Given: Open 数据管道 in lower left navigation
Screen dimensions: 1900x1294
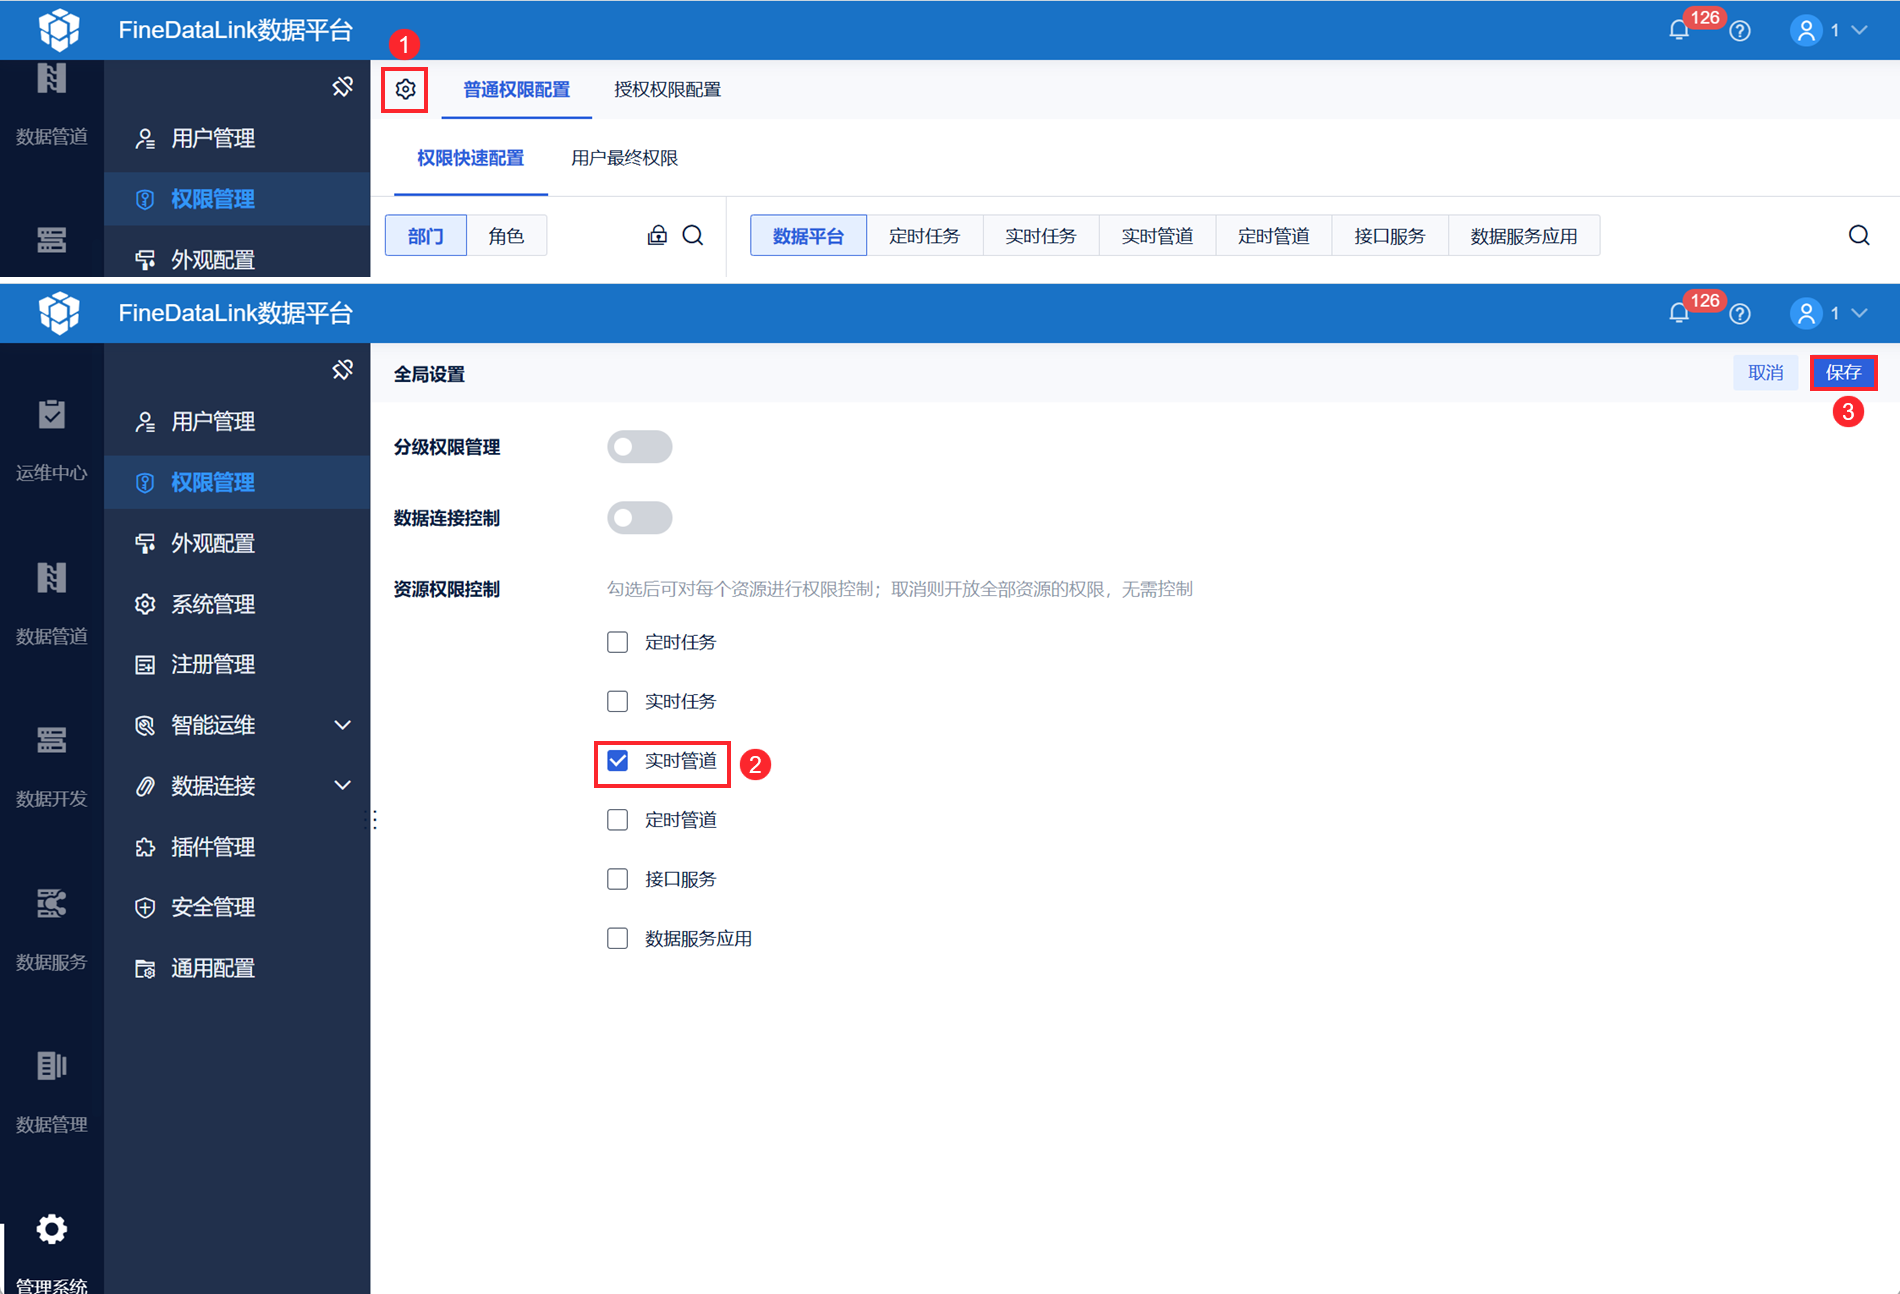Looking at the screenshot, I should tap(52, 603).
